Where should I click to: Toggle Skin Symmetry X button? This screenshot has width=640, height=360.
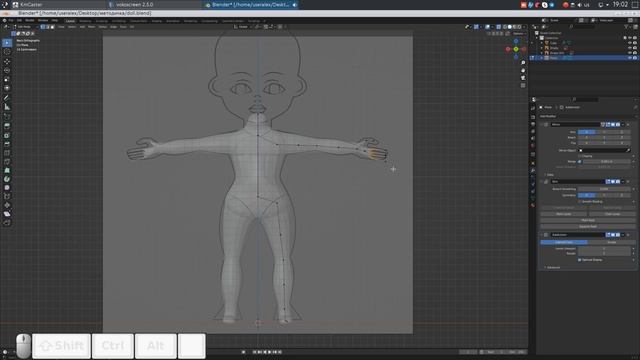click(587, 195)
